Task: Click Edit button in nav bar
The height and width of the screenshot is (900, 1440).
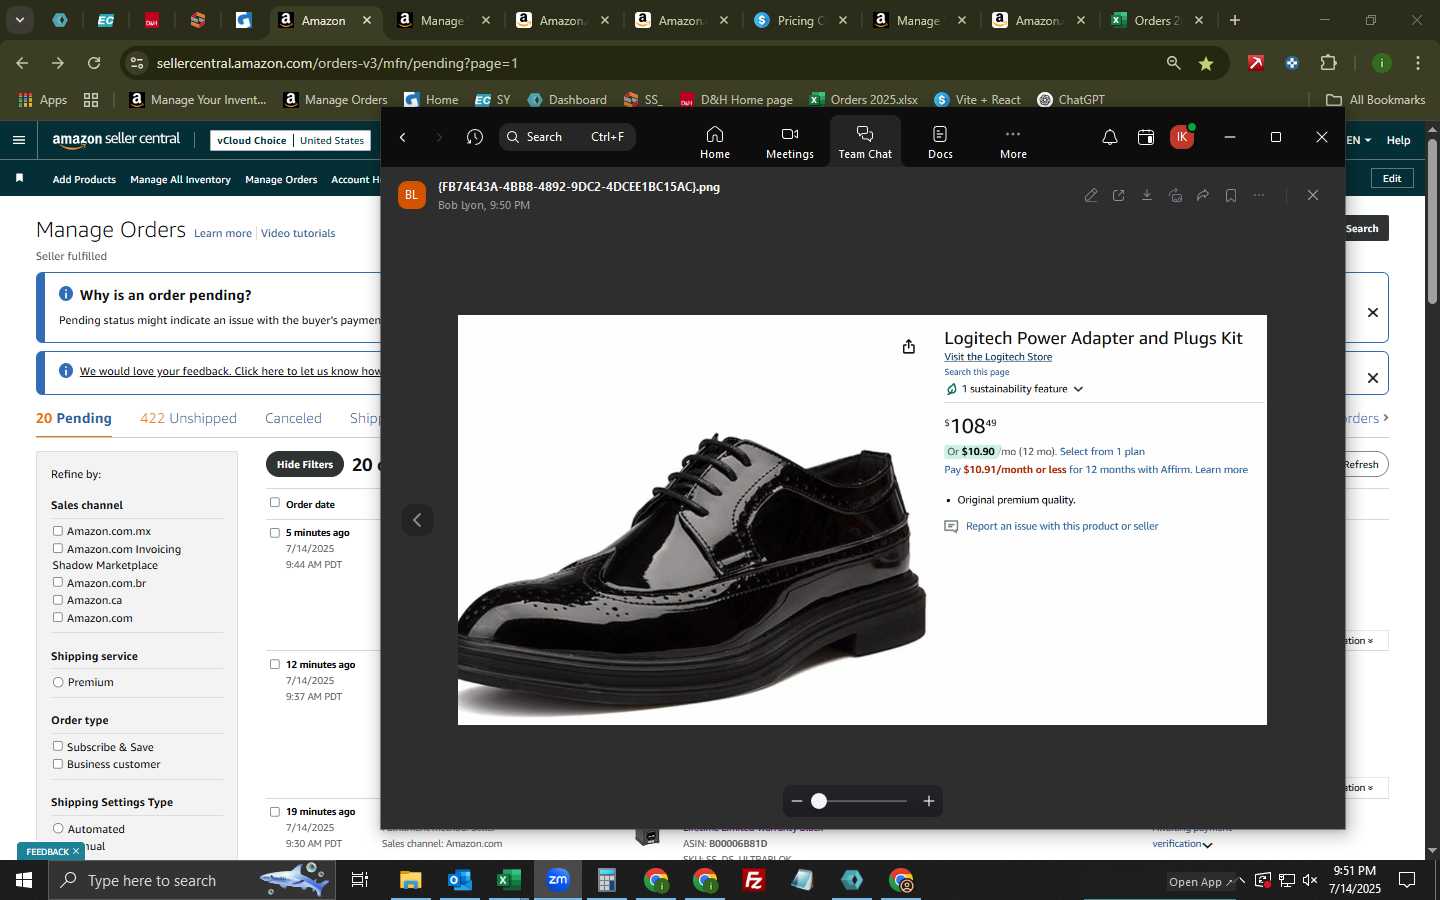Action: coord(1392,178)
